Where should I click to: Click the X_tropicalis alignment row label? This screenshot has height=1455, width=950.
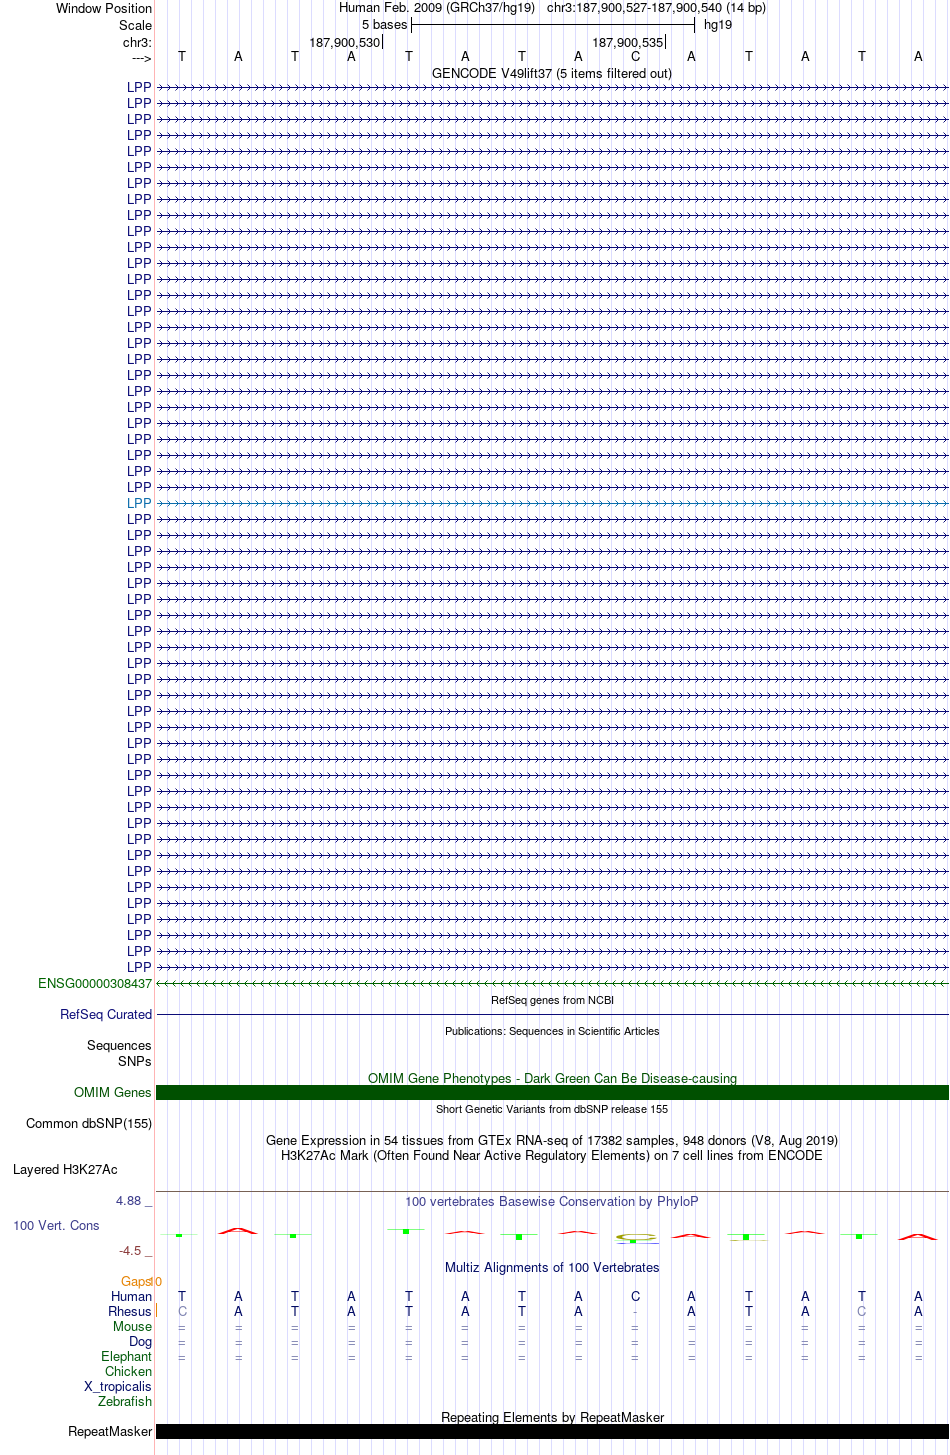[x=118, y=1387]
